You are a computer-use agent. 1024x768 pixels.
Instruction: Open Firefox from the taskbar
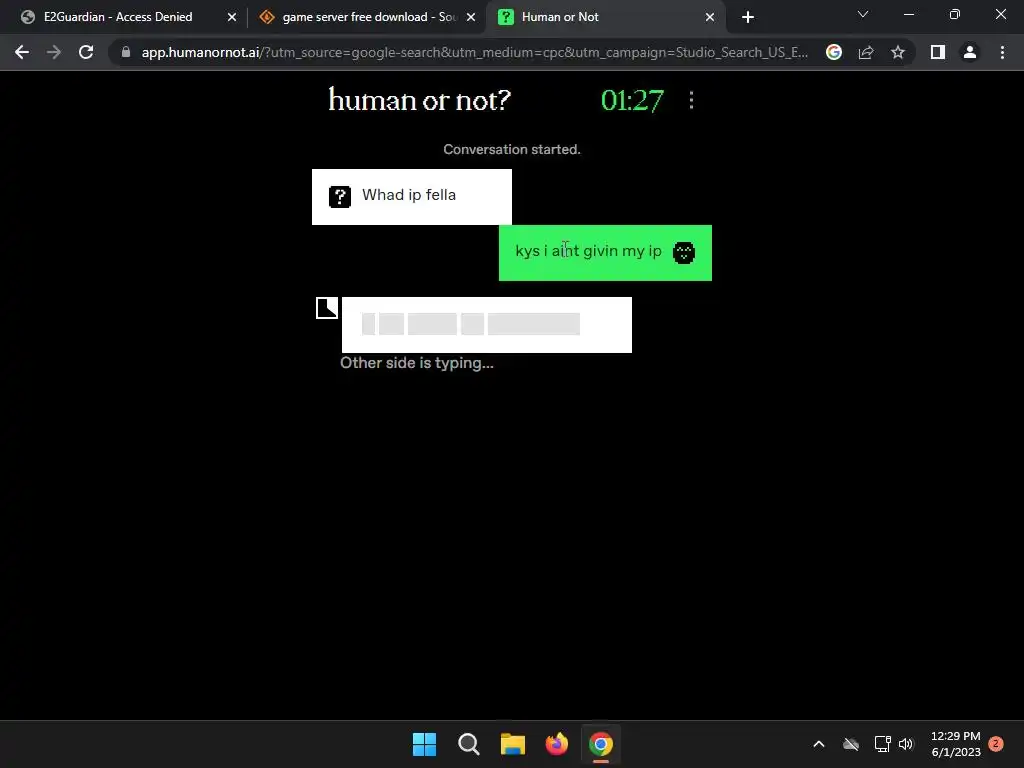point(557,744)
